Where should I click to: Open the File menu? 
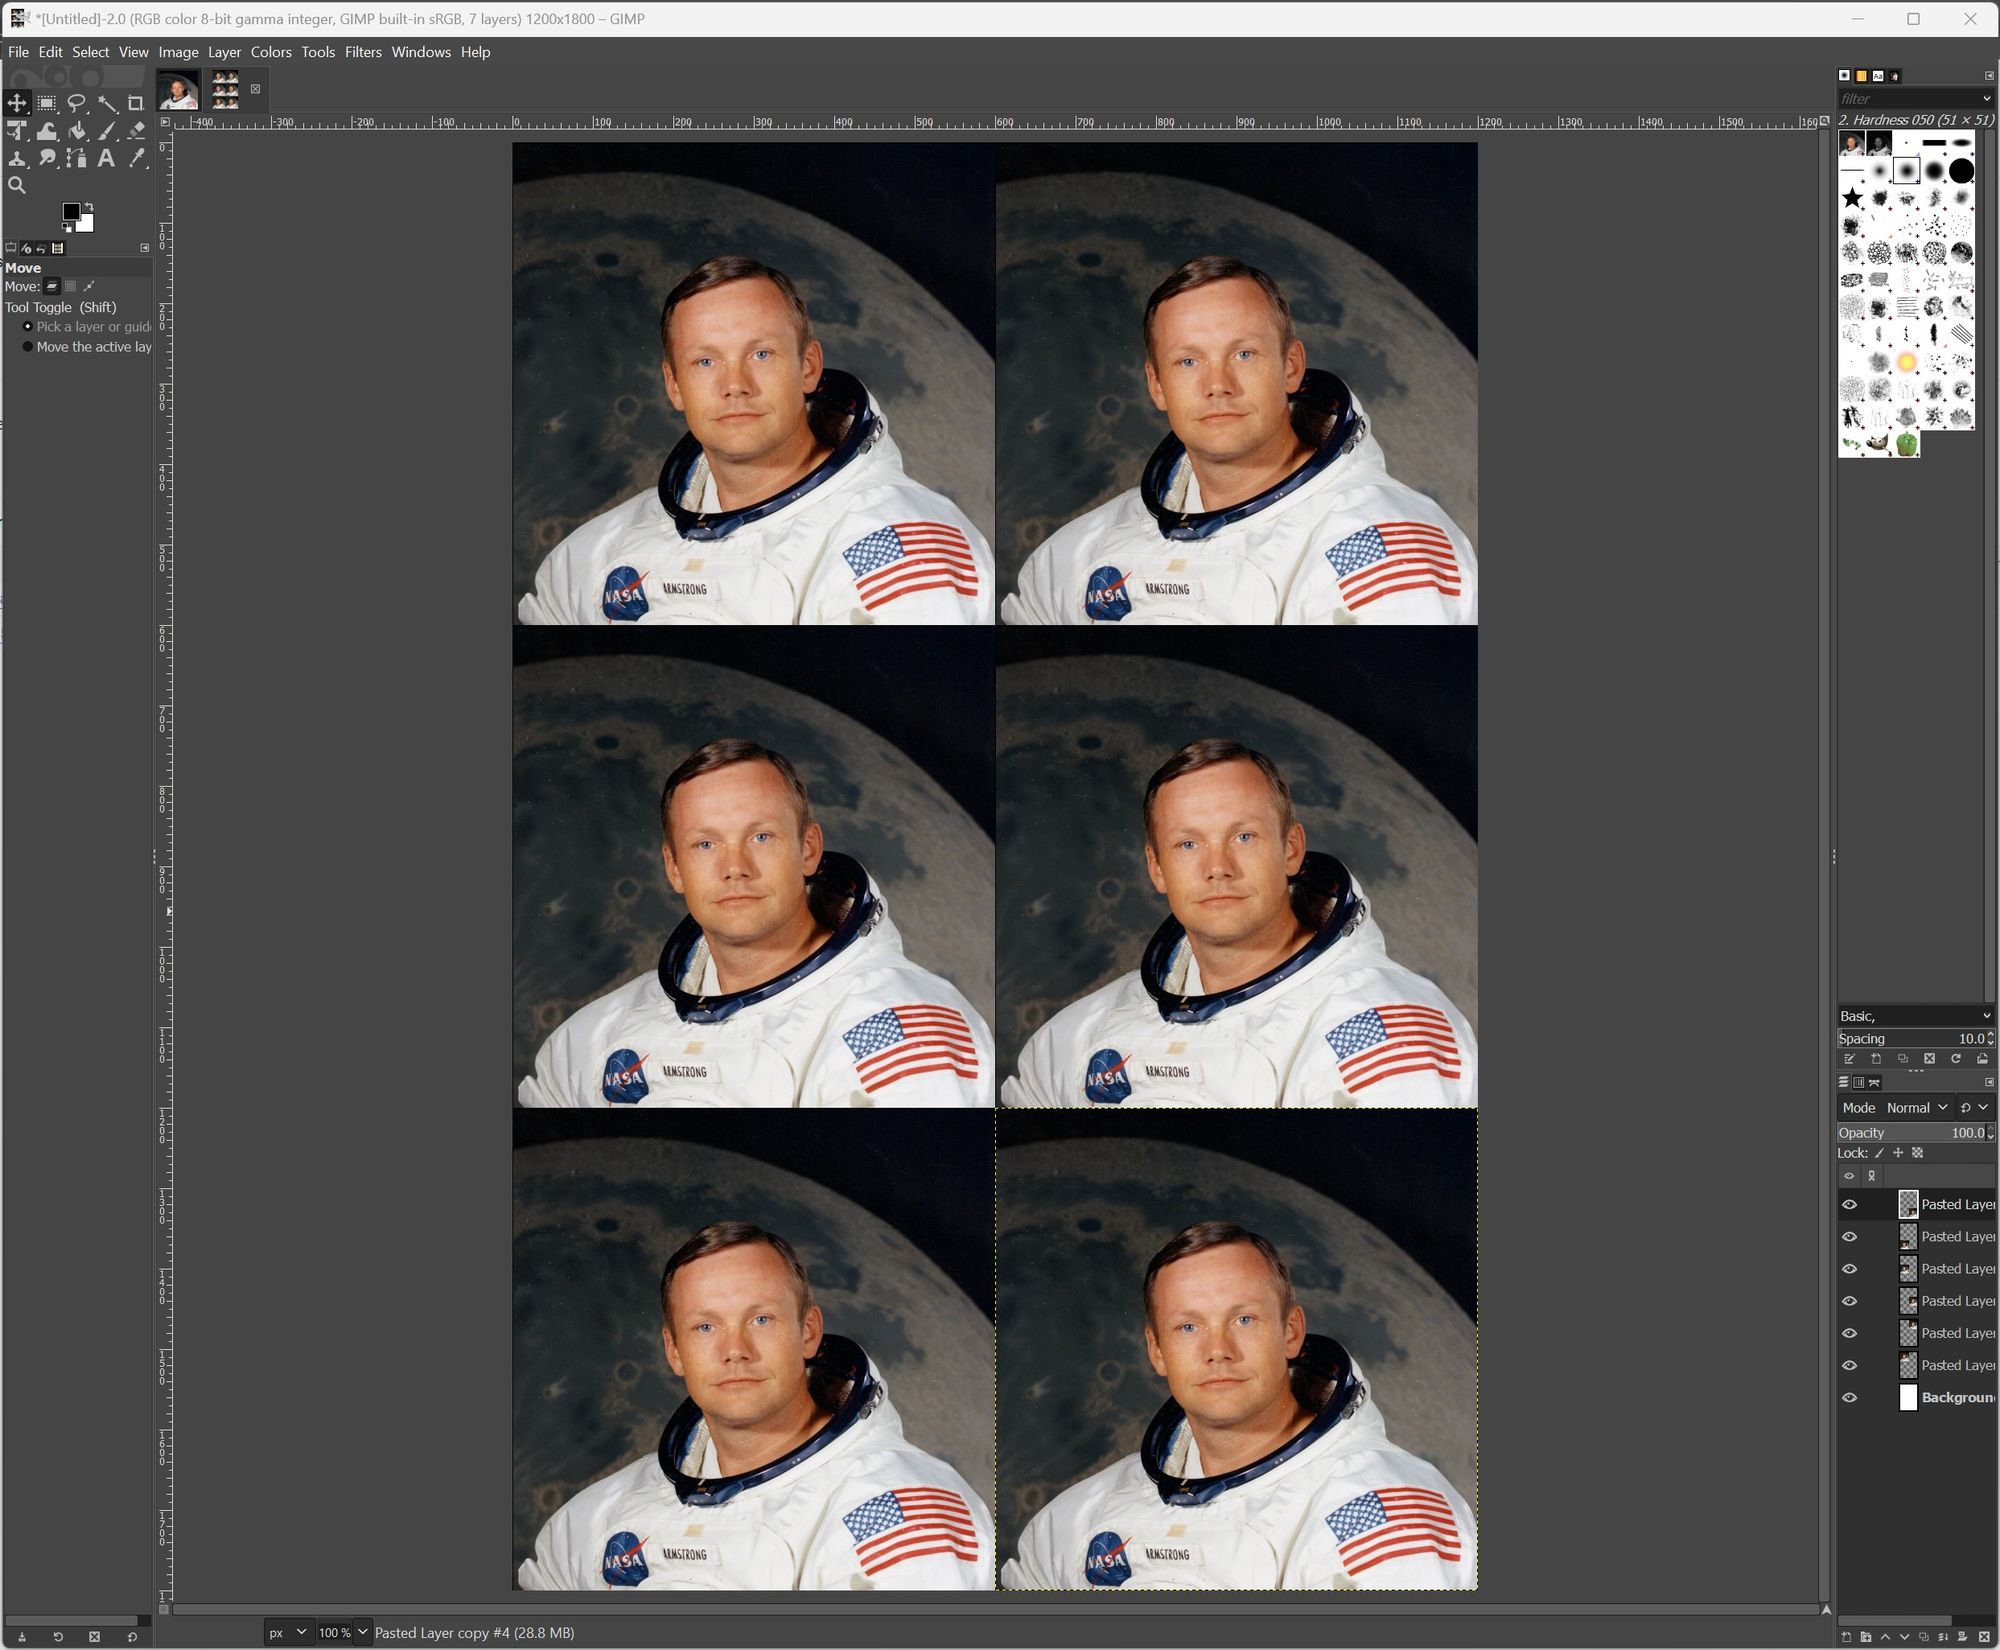[18, 52]
